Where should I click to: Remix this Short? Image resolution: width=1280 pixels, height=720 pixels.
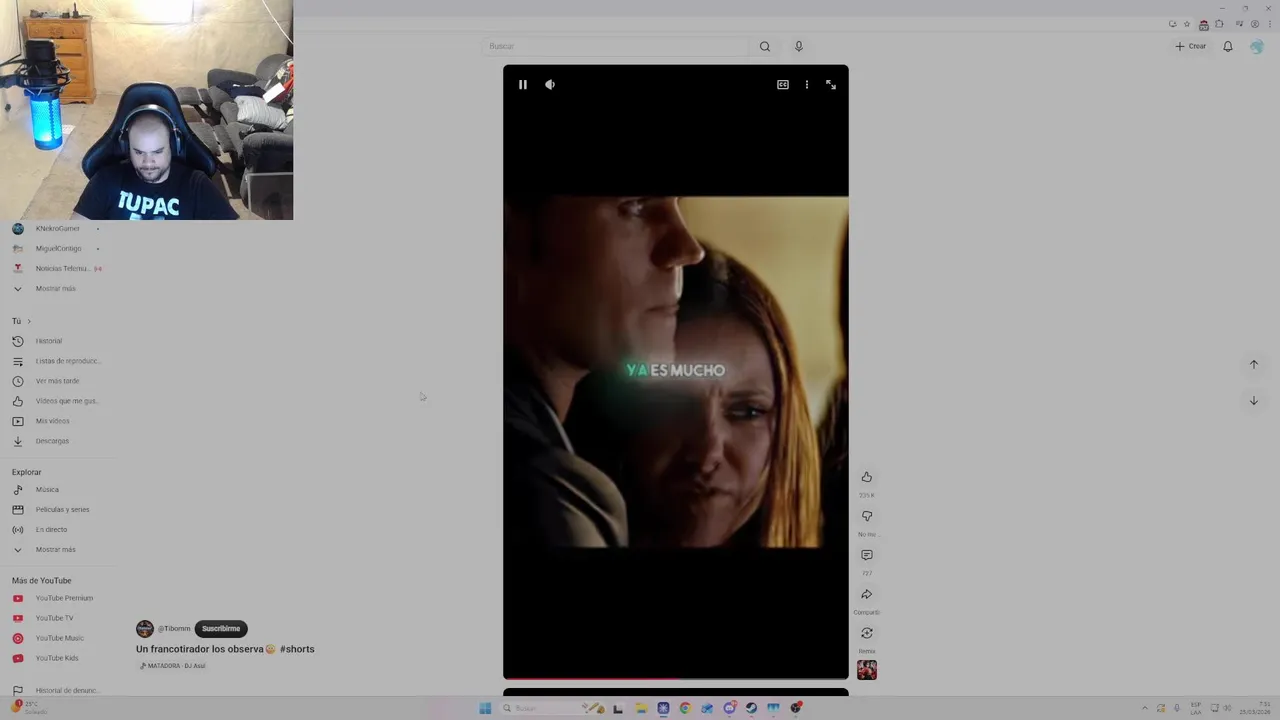pyautogui.click(x=867, y=633)
